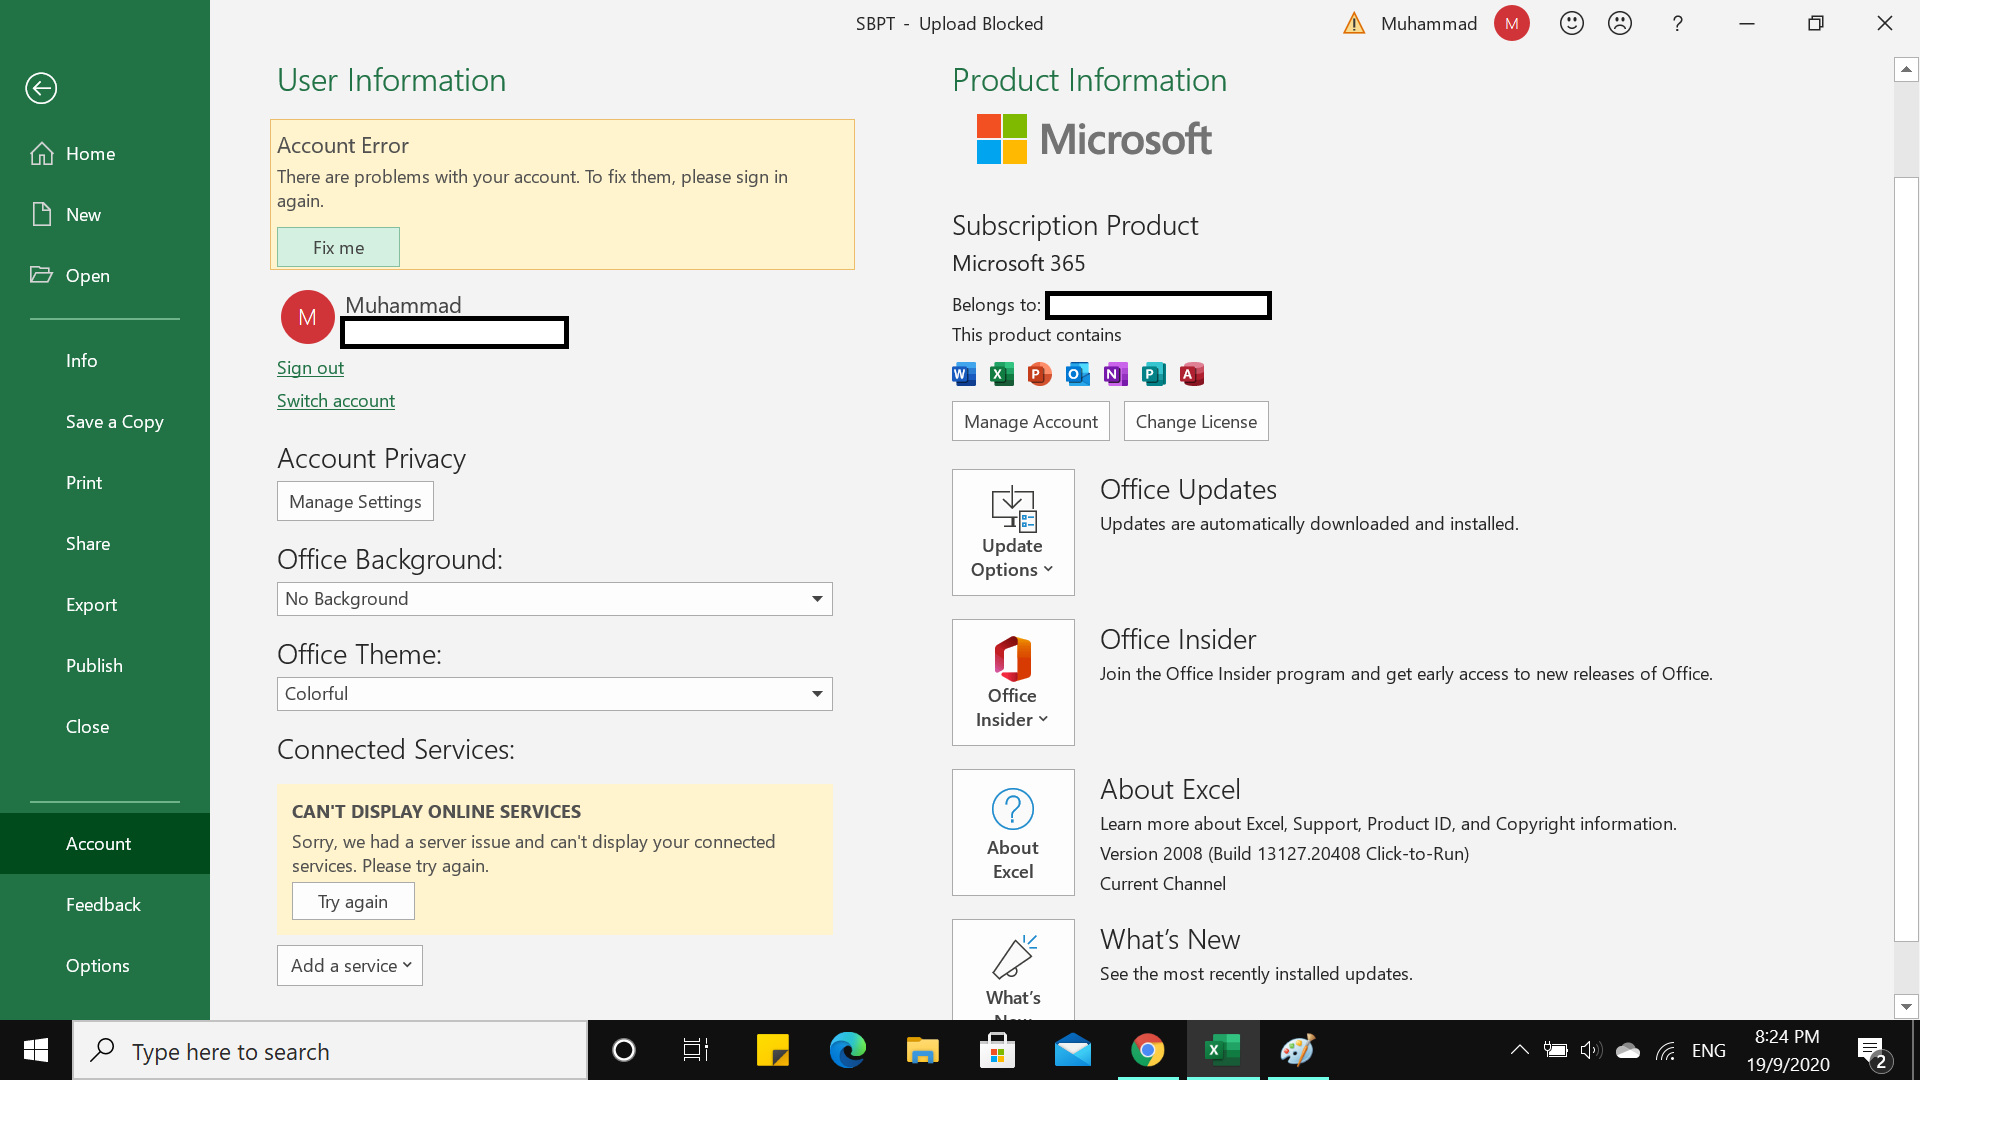This screenshot has width=2016, height=1134.
Task: Open the Add a service dropdown
Action: (x=350, y=966)
